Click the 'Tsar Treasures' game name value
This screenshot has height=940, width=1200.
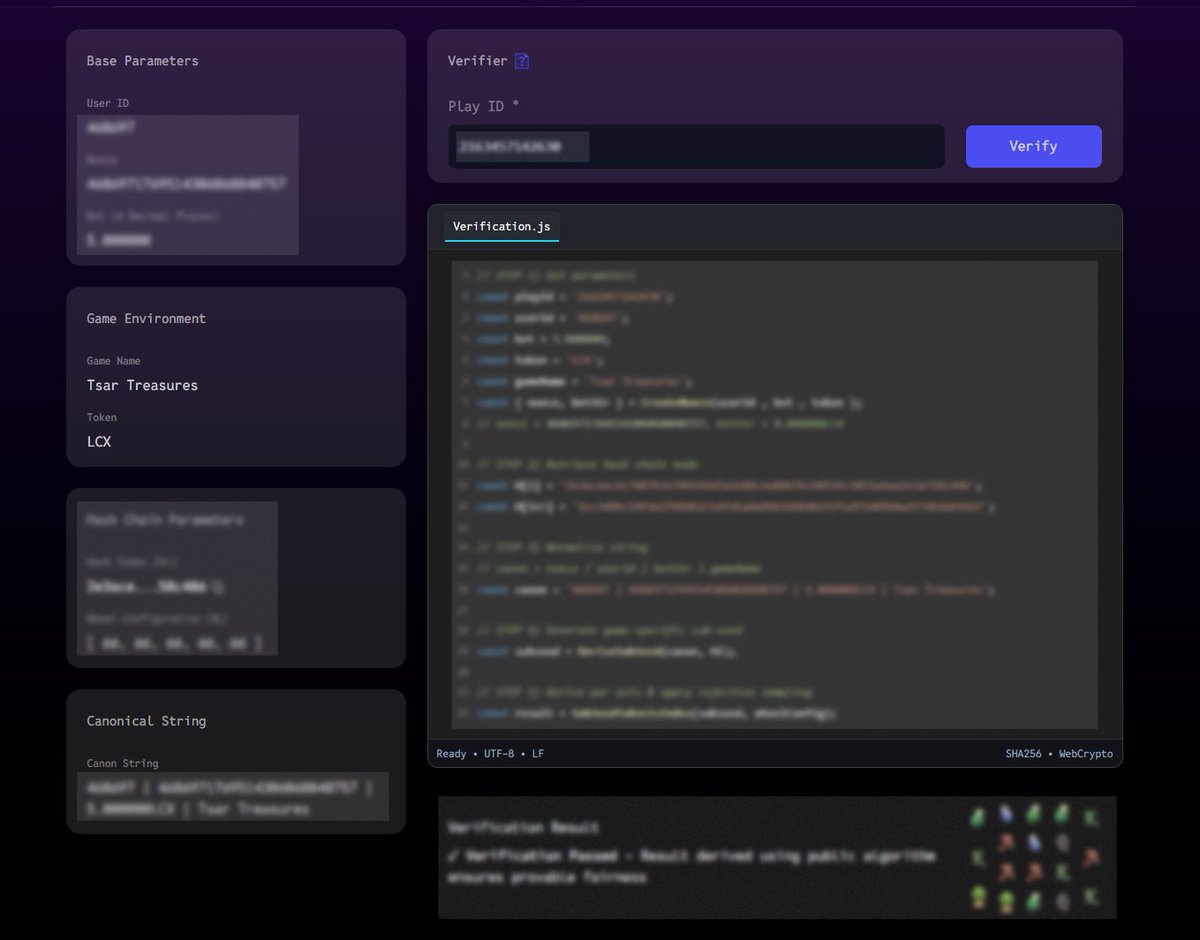pyautogui.click(x=142, y=385)
